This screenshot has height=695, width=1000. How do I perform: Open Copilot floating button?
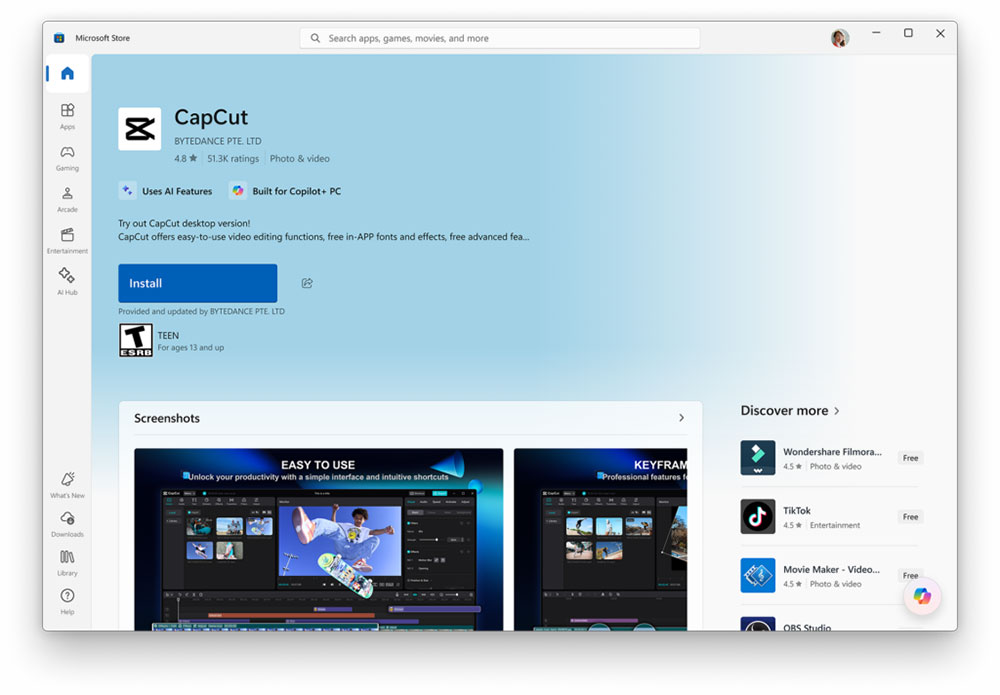[x=921, y=596]
